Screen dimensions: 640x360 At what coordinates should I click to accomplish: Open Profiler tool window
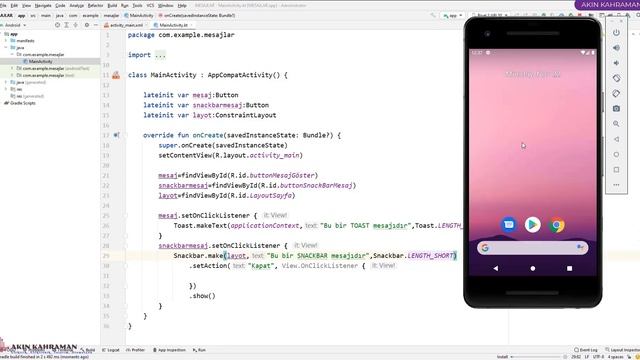[136, 350]
